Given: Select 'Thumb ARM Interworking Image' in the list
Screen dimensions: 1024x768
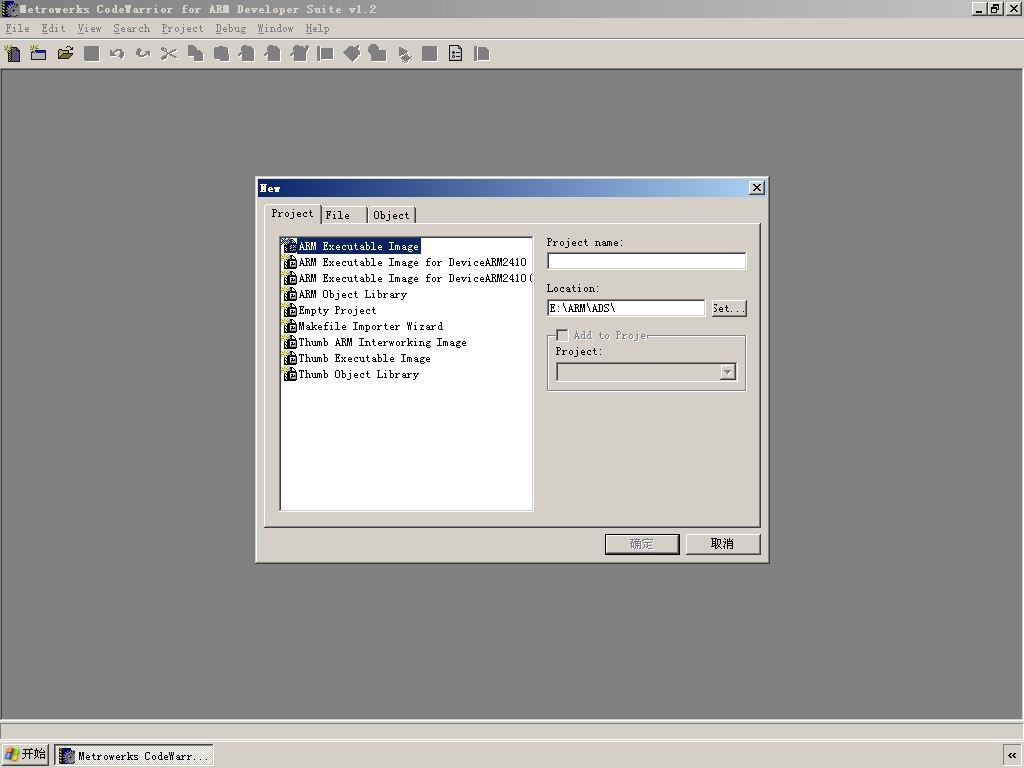Looking at the screenshot, I should pos(375,342).
